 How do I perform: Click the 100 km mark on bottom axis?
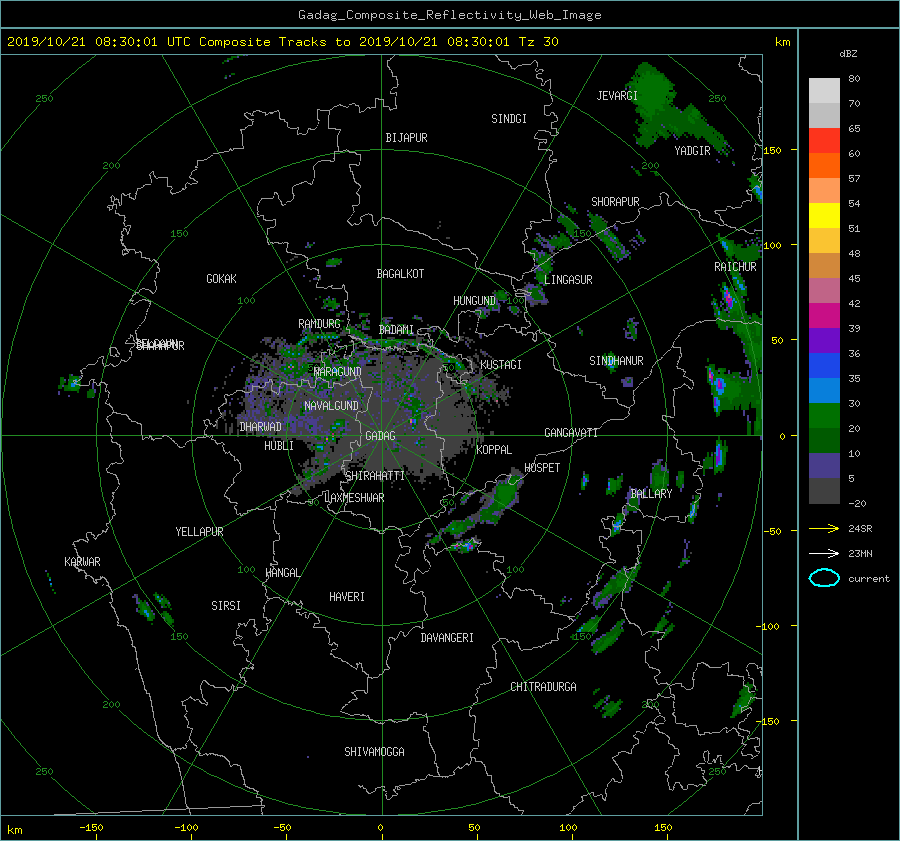(568, 828)
